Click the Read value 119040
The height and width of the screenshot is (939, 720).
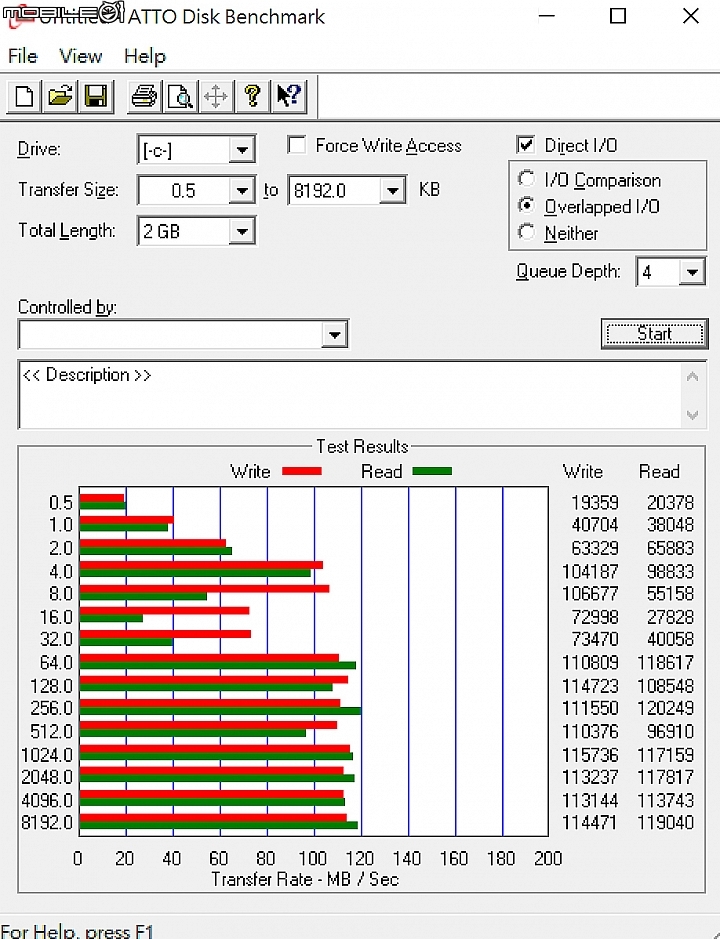pos(666,822)
